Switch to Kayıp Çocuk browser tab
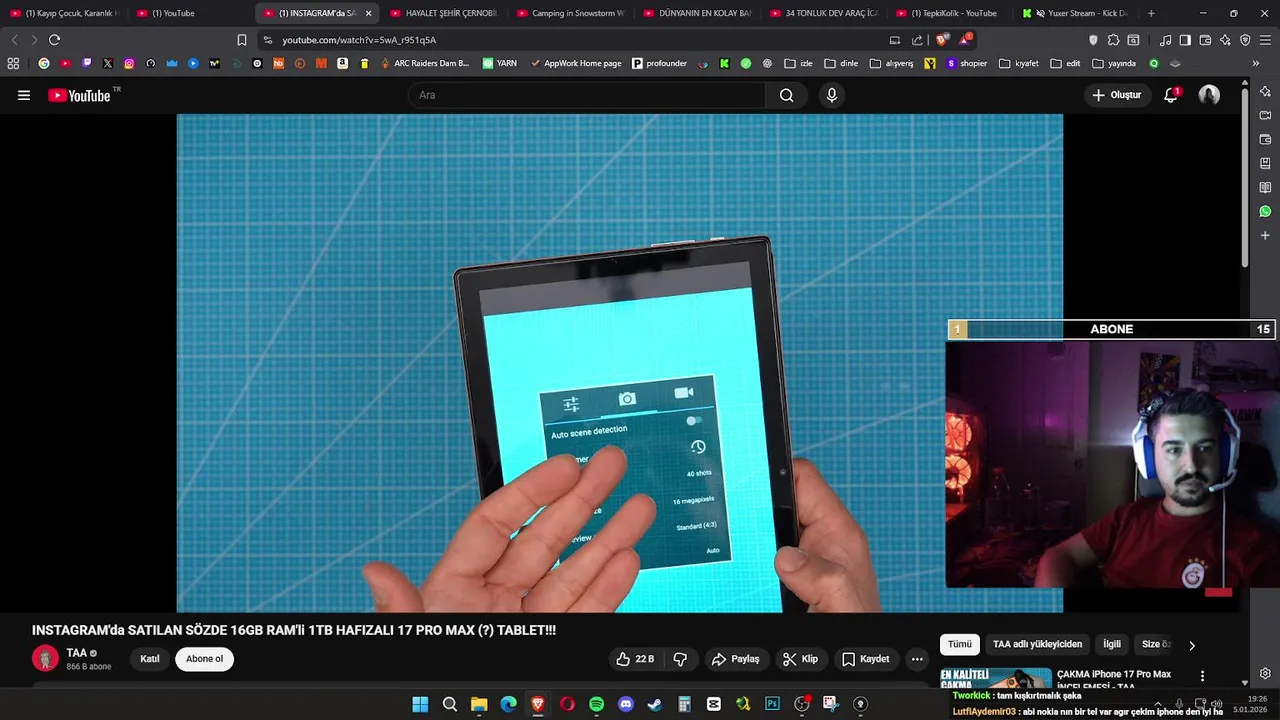 64,13
